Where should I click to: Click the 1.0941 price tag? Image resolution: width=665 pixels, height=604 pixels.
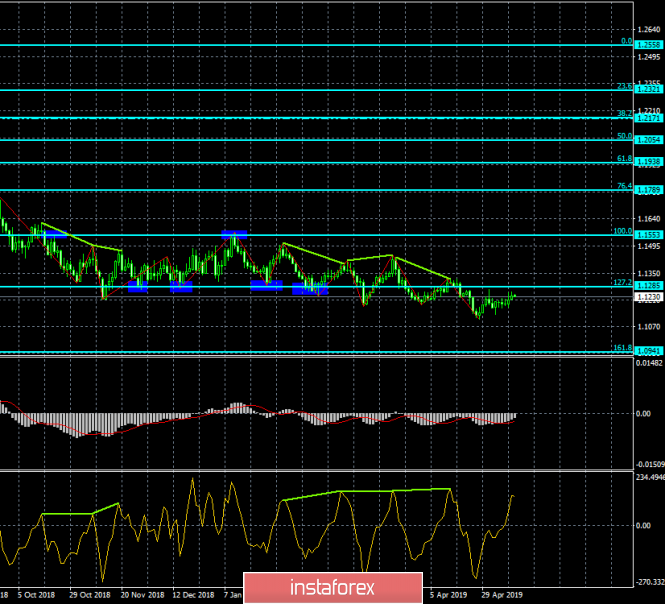point(649,351)
